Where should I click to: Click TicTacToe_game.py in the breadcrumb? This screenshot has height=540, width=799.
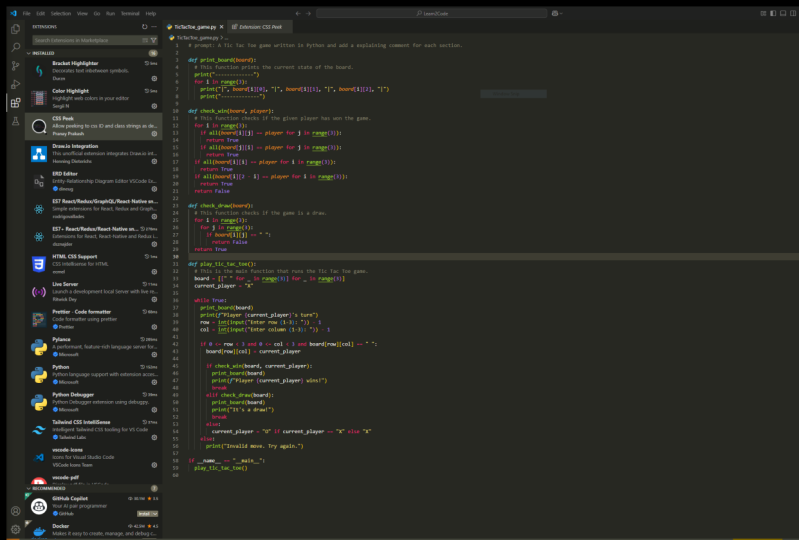pyautogui.click(x=197, y=38)
